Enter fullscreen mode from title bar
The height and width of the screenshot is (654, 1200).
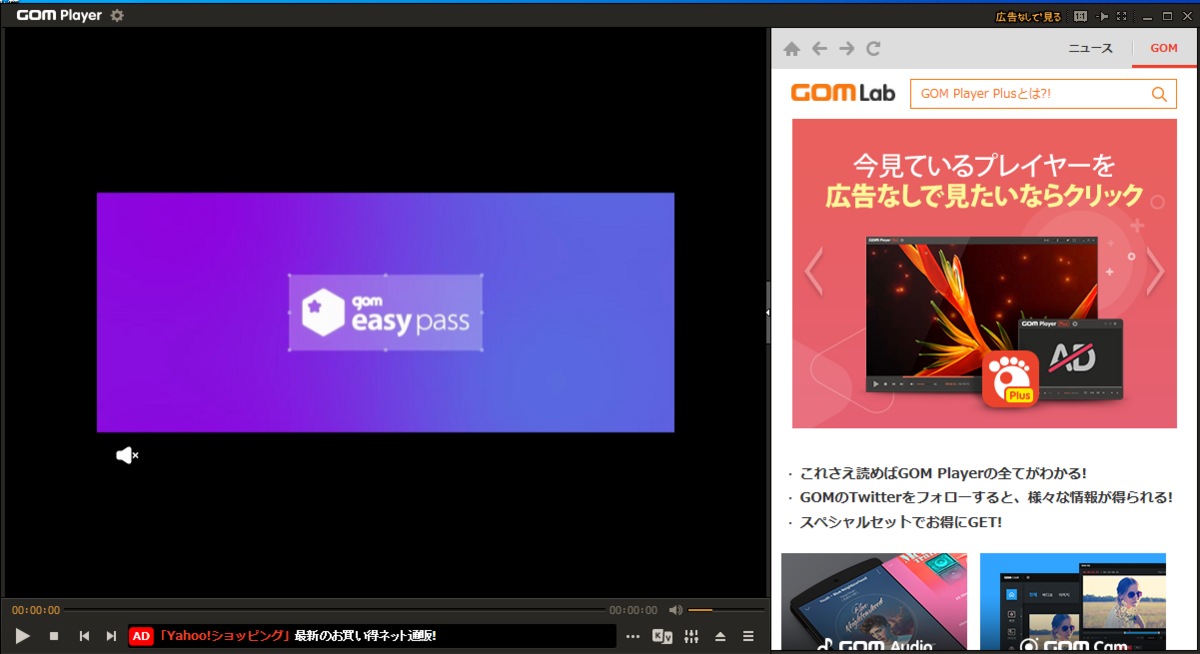(x=1121, y=16)
